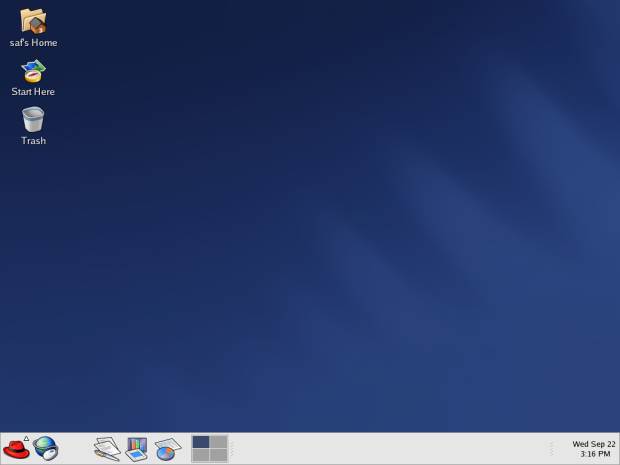Screen dimensions: 620x465
Task: Launch the web browser globe icon
Action: [46, 448]
